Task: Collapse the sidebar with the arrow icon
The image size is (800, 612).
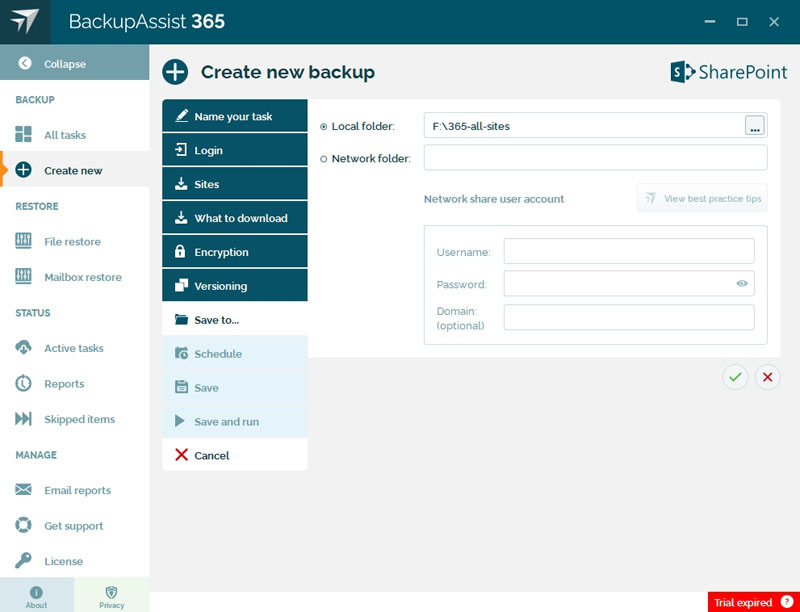Action: (24, 63)
